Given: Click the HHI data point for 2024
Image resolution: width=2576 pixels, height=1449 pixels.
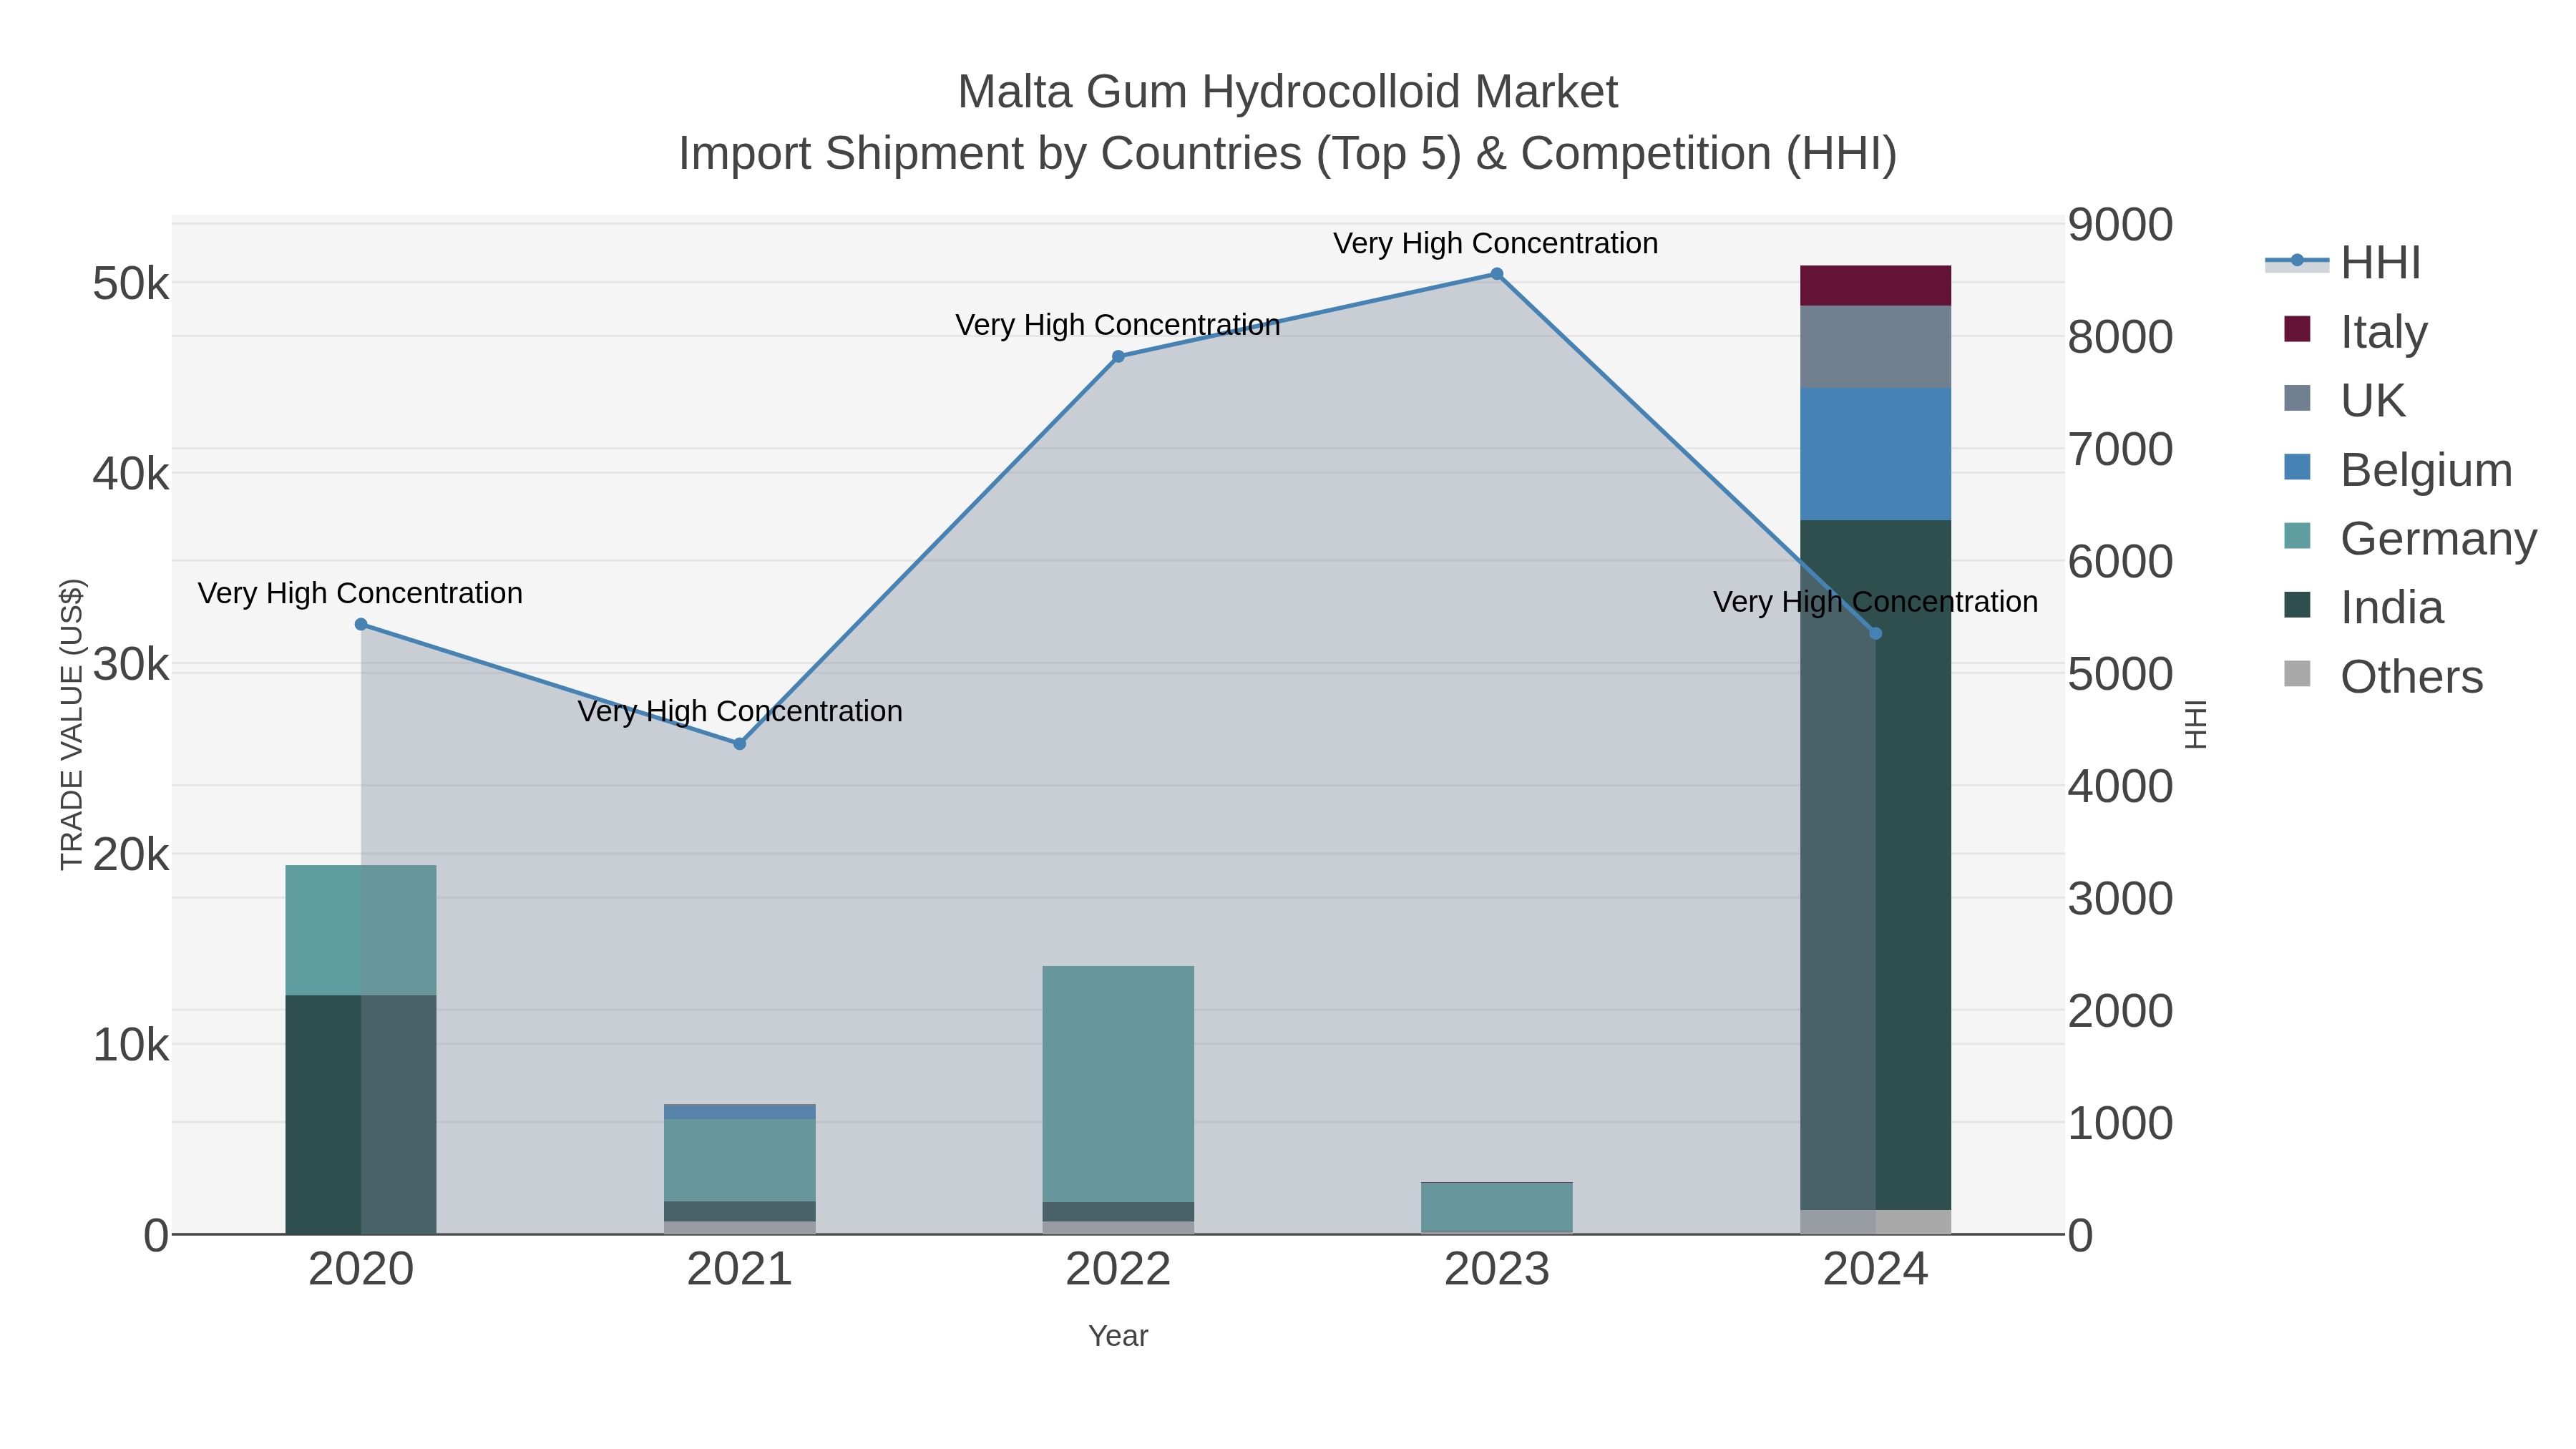Looking at the screenshot, I should (1875, 634).
